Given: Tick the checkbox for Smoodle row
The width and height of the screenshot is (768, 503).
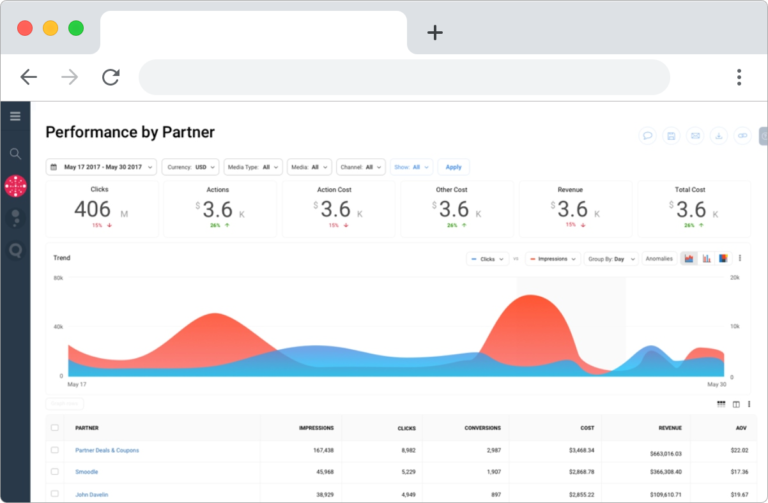Looking at the screenshot, I should 55,472.
